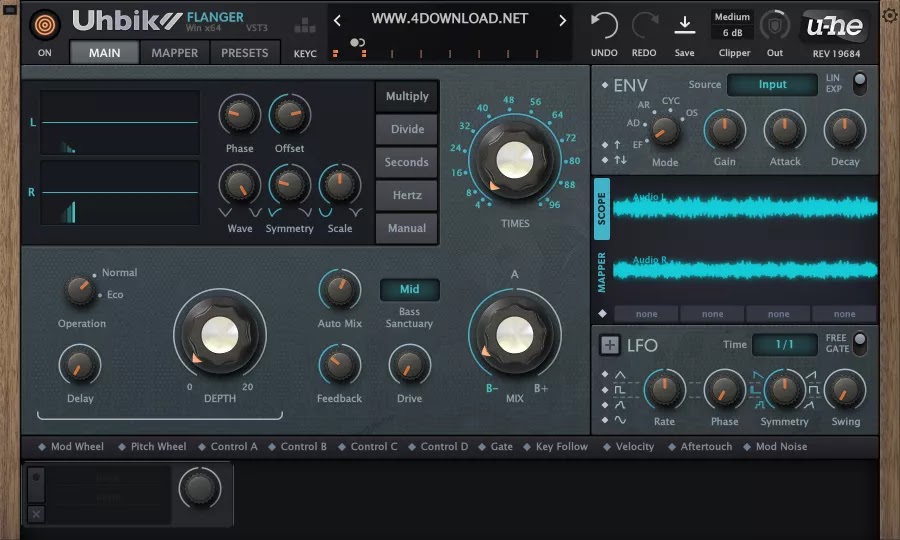
Task: Toggle the LIN/EXP envelope switch
Action: click(x=859, y=83)
